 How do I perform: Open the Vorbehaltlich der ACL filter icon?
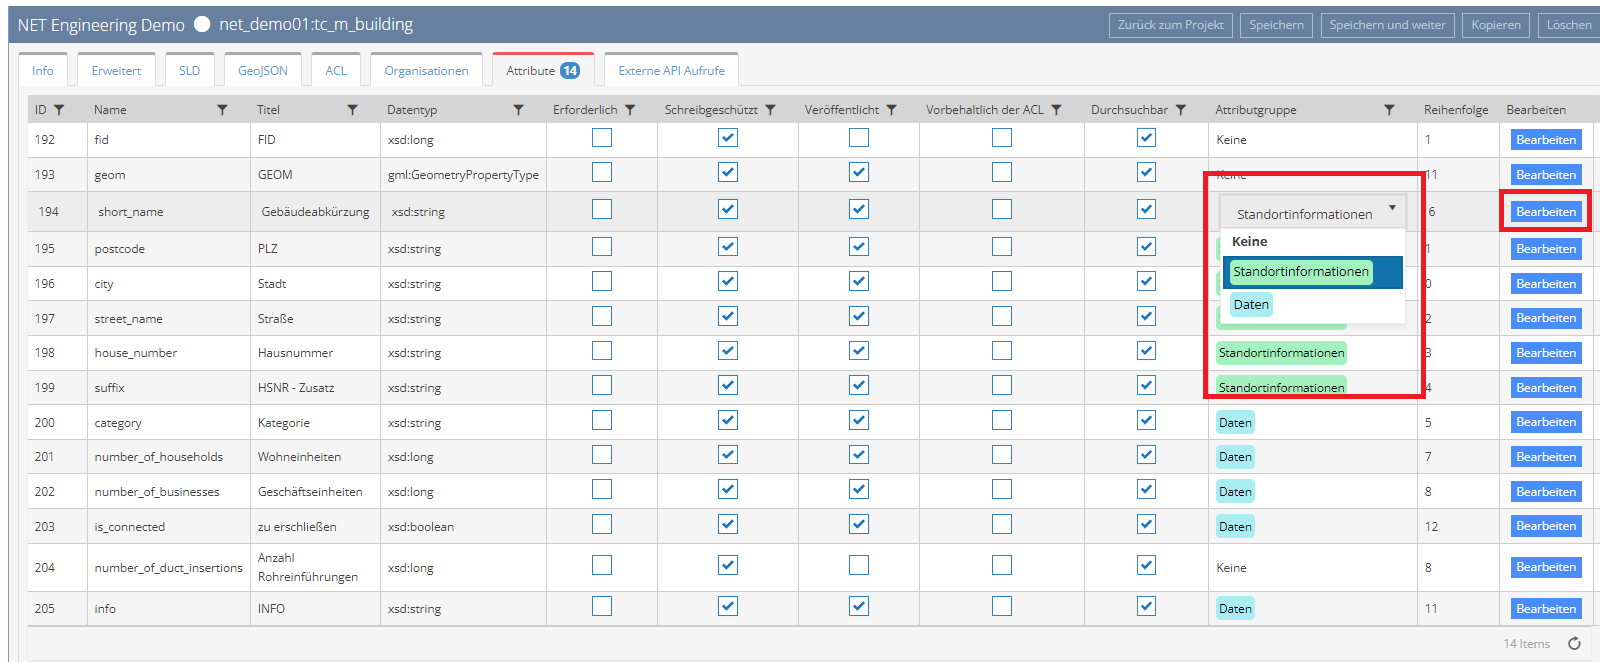coord(1056,110)
